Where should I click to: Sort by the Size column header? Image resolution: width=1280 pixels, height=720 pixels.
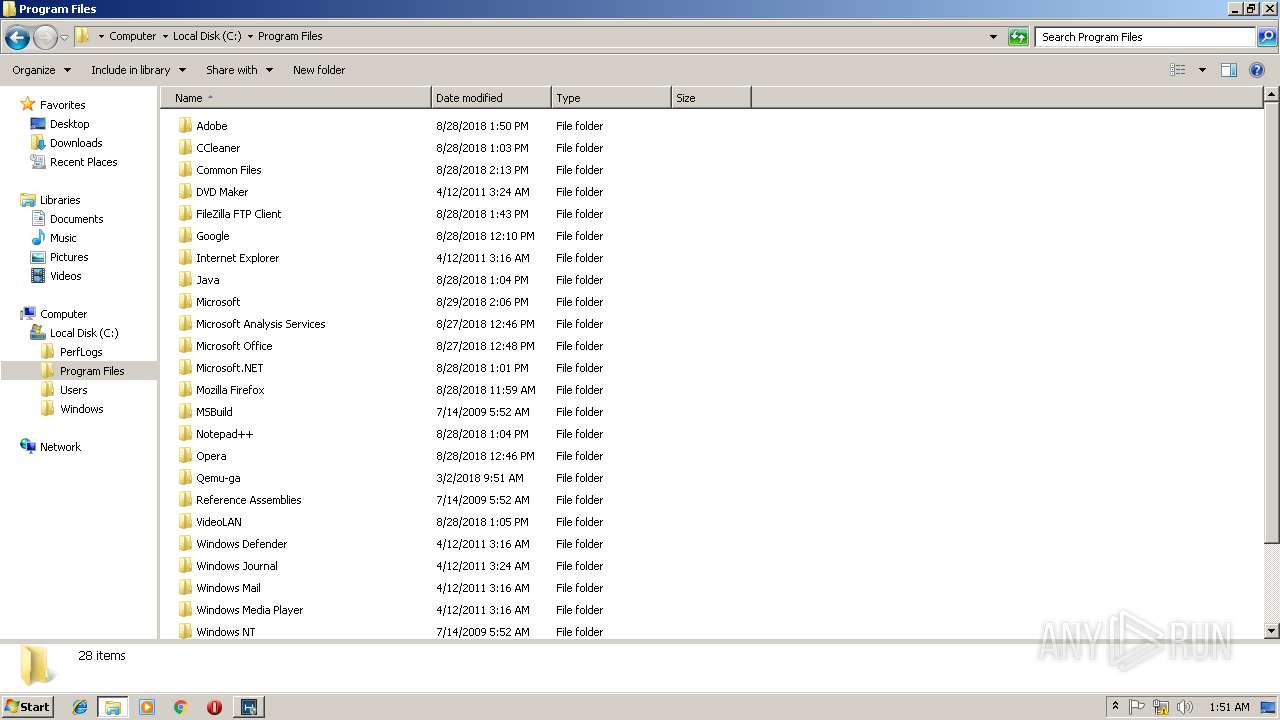pyautogui.click(x=711, y=98)
